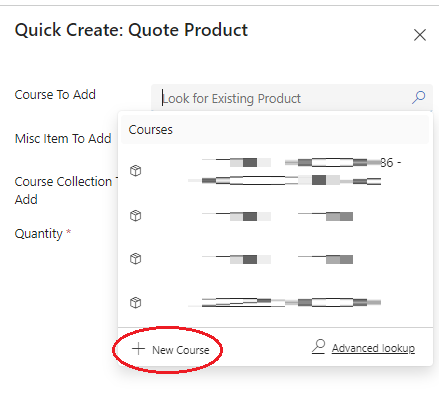Click the plus icon beside New Course

coord(138,349)
